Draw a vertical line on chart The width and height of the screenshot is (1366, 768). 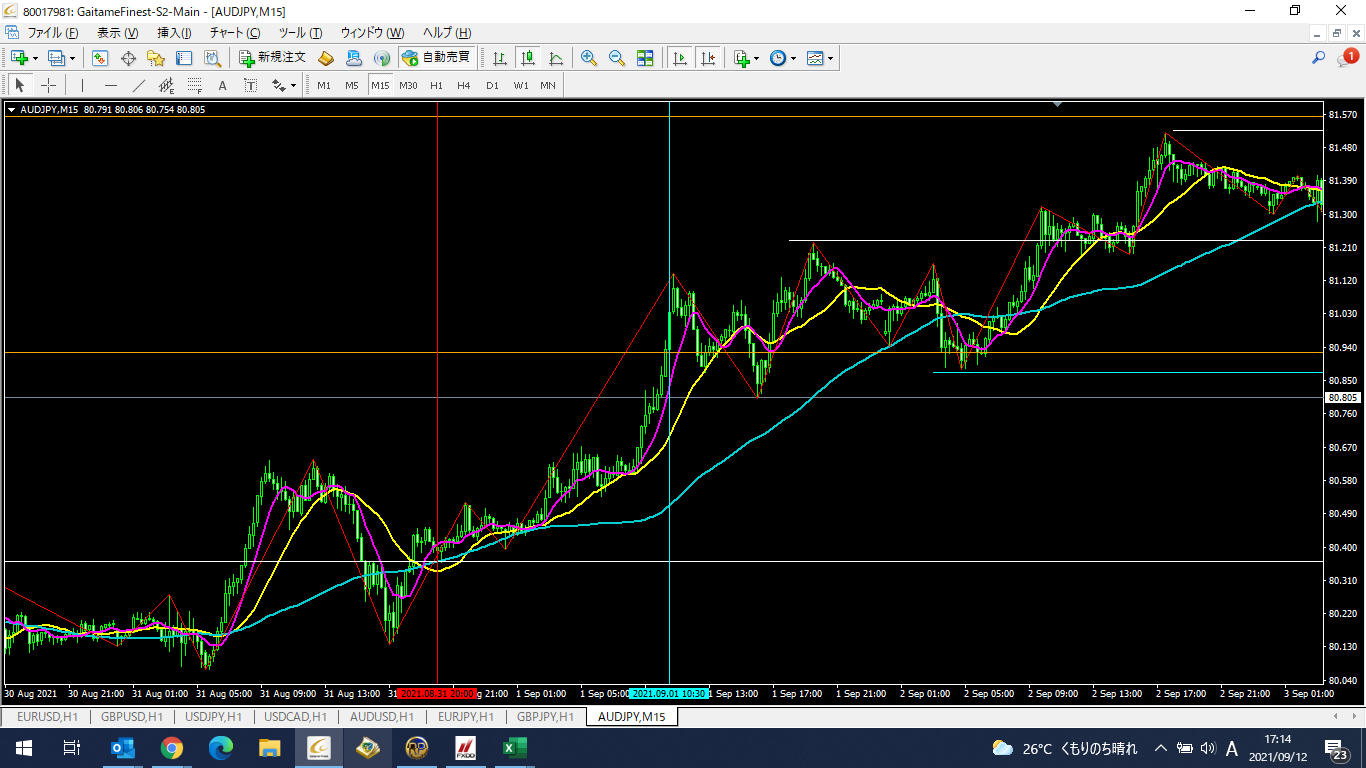82,85
